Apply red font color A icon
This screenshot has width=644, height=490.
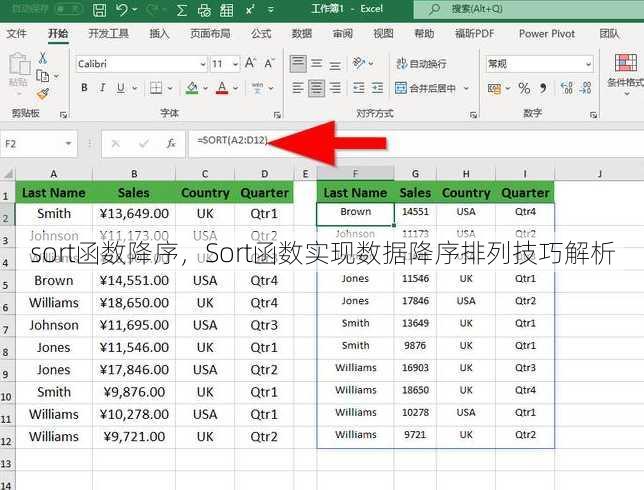tap(222, 87)
